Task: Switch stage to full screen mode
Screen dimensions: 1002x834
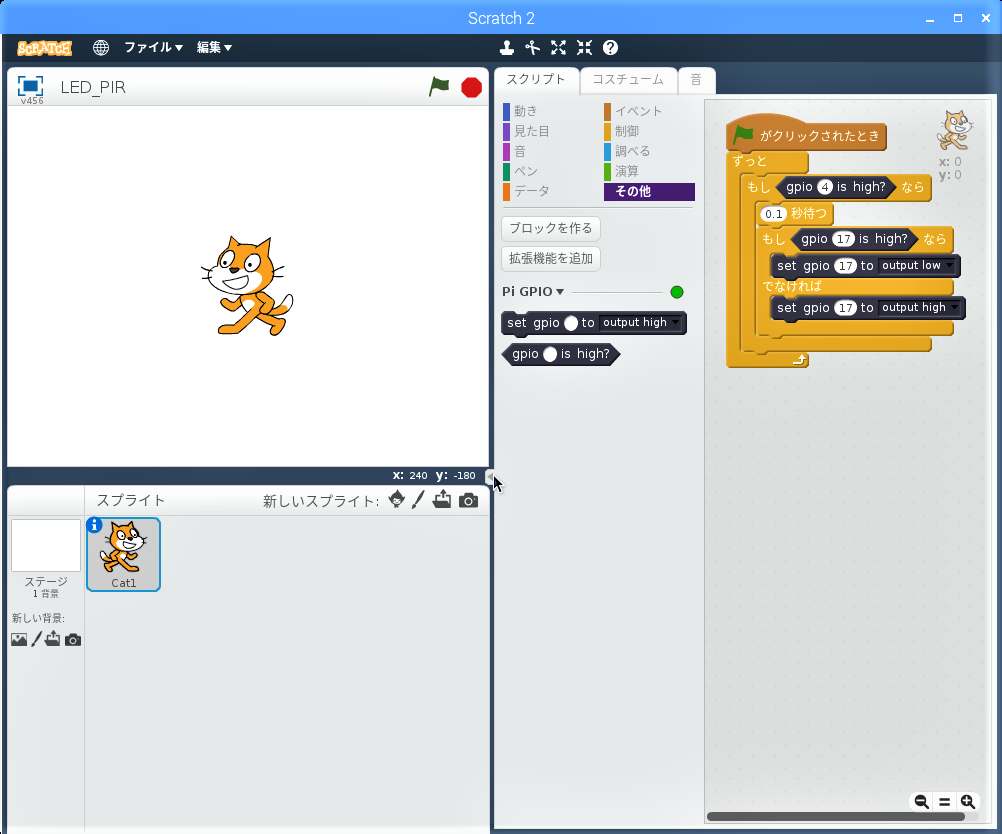Action: (30, 86)
